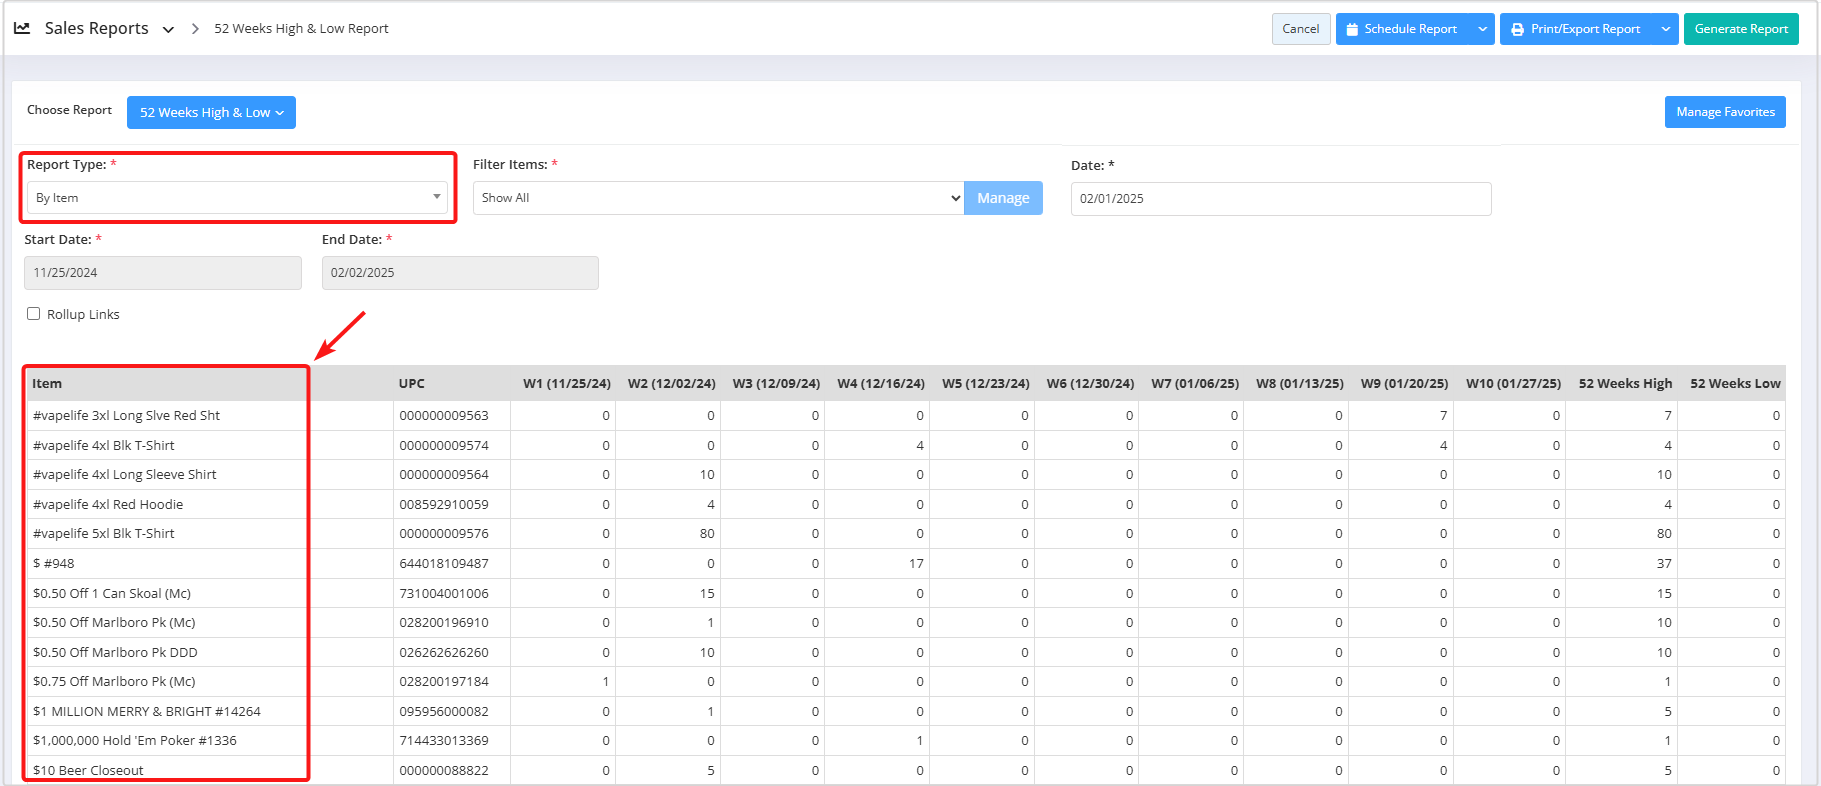1821x786 pixels.
Task: Click the Sales Reports chart icon
Action: (22, 28)
